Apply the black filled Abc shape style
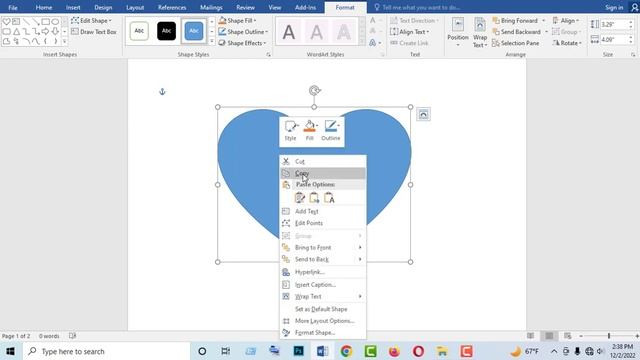The width and height of the screenshot is (640, 360). click(x=167, y=31)
